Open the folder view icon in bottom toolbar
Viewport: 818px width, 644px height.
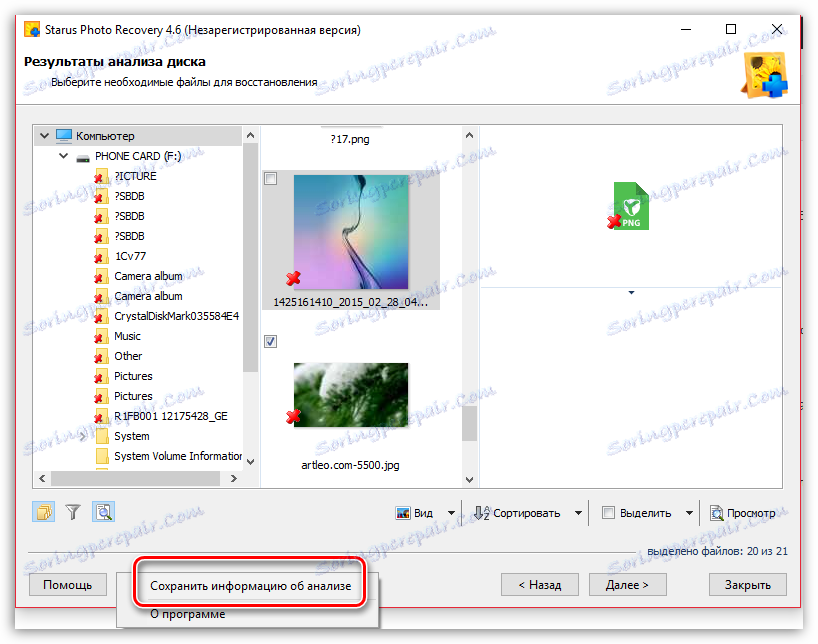[42, 512]
